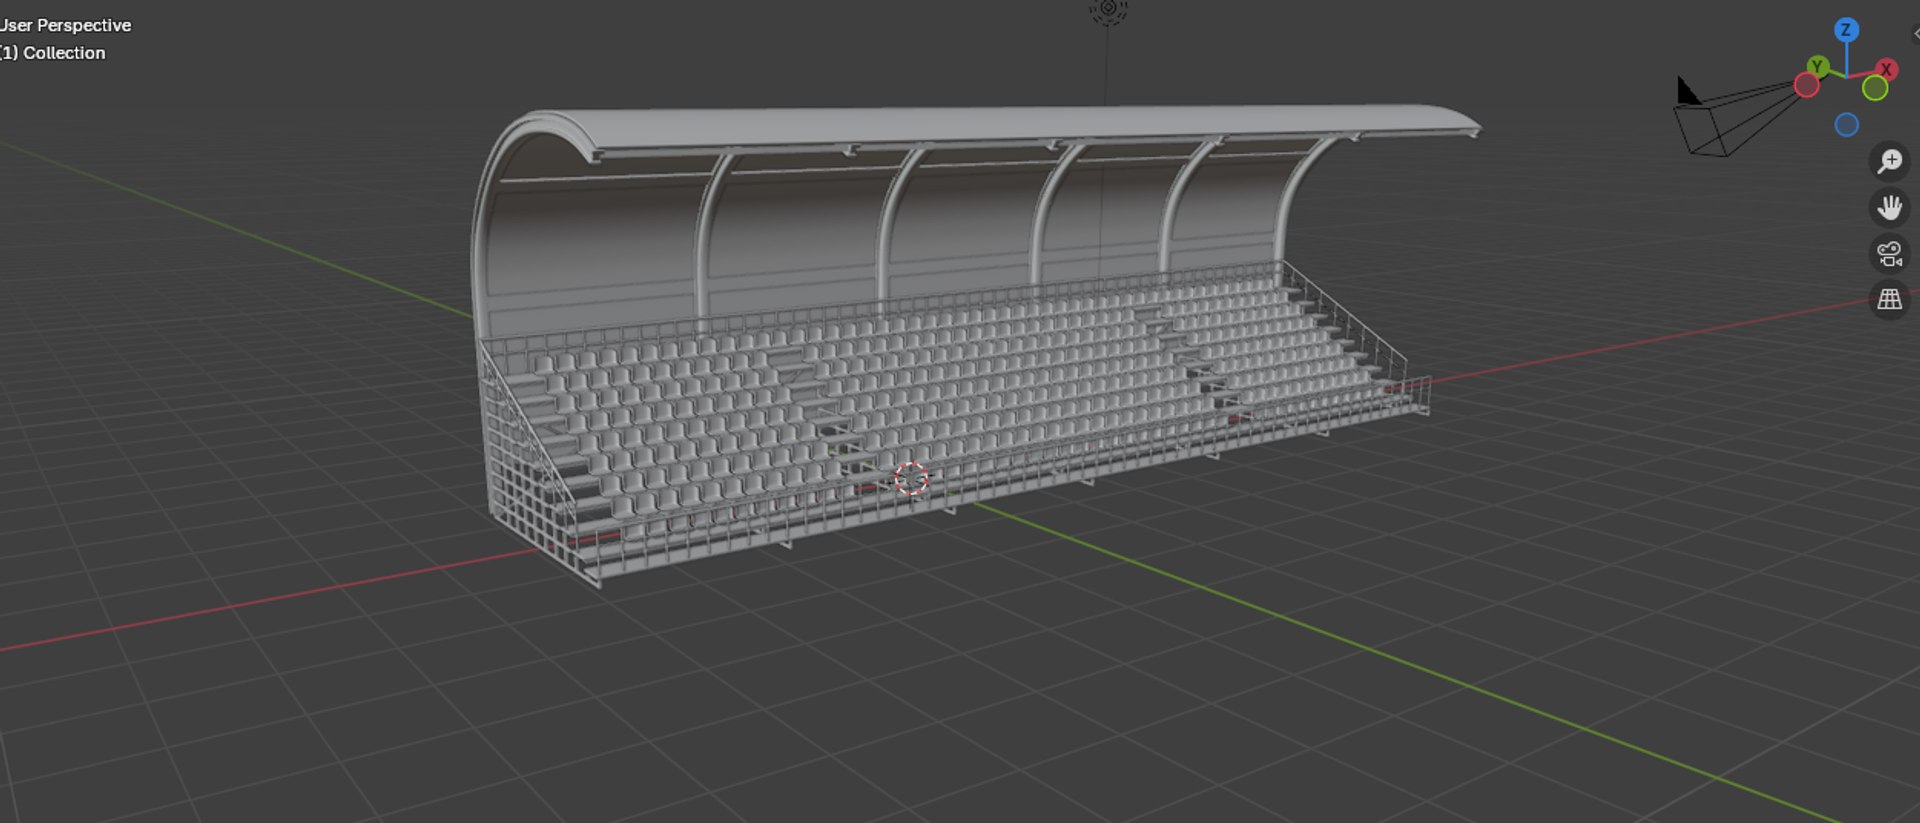Click the green Y axis gizmo handle
1920x823 pixels.
click(x=1818, y=67)
